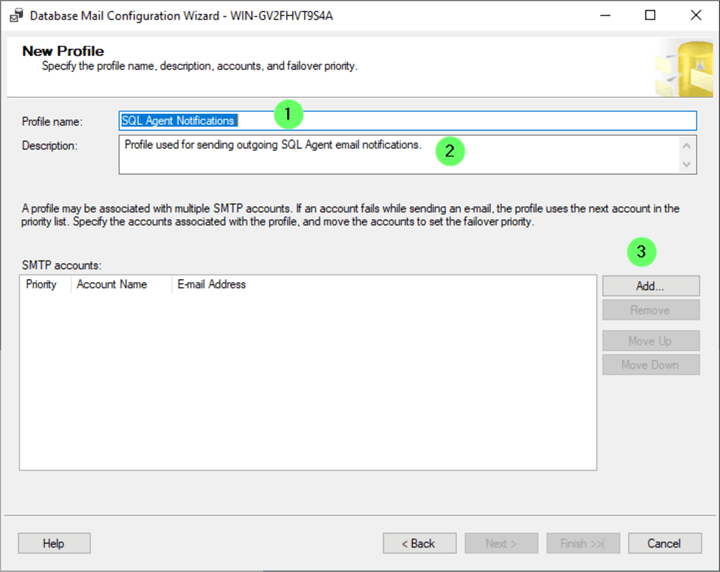
Task: Minimize the wizard window
Action: pyautogui.click(x=605, y=16)
